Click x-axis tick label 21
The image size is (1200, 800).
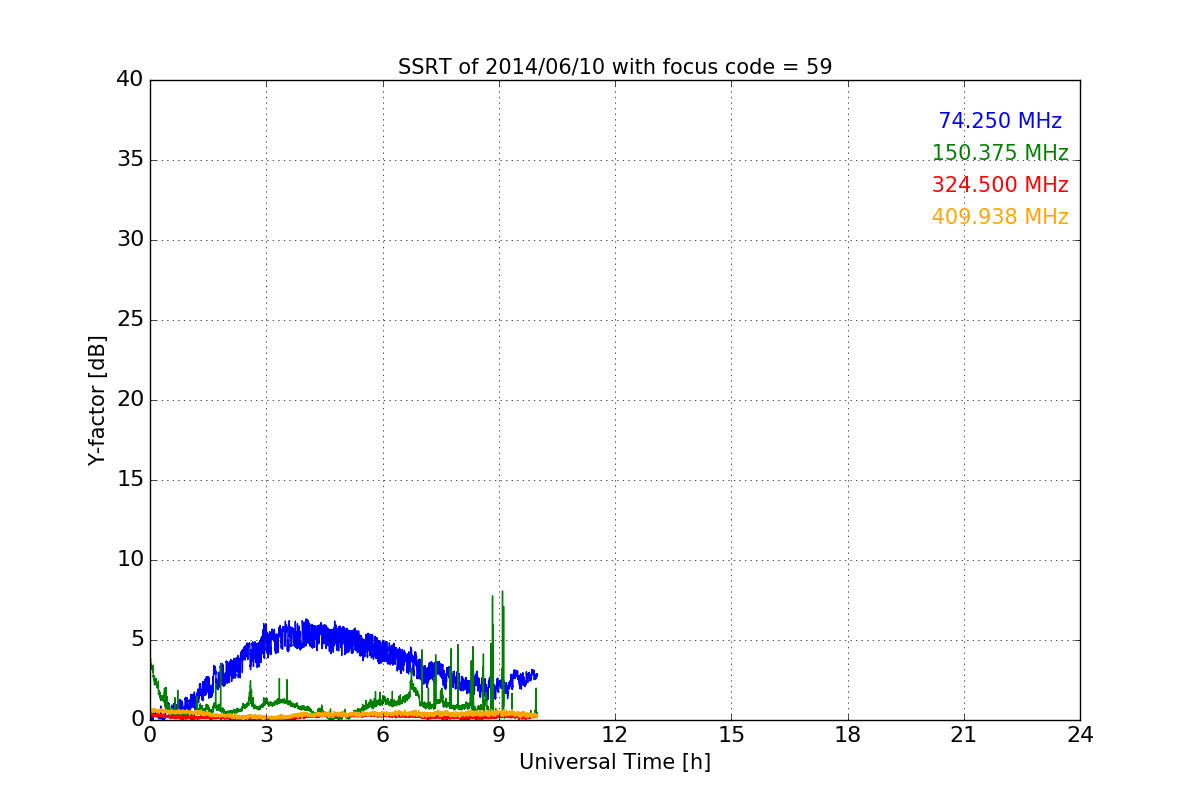pos(964,735)
